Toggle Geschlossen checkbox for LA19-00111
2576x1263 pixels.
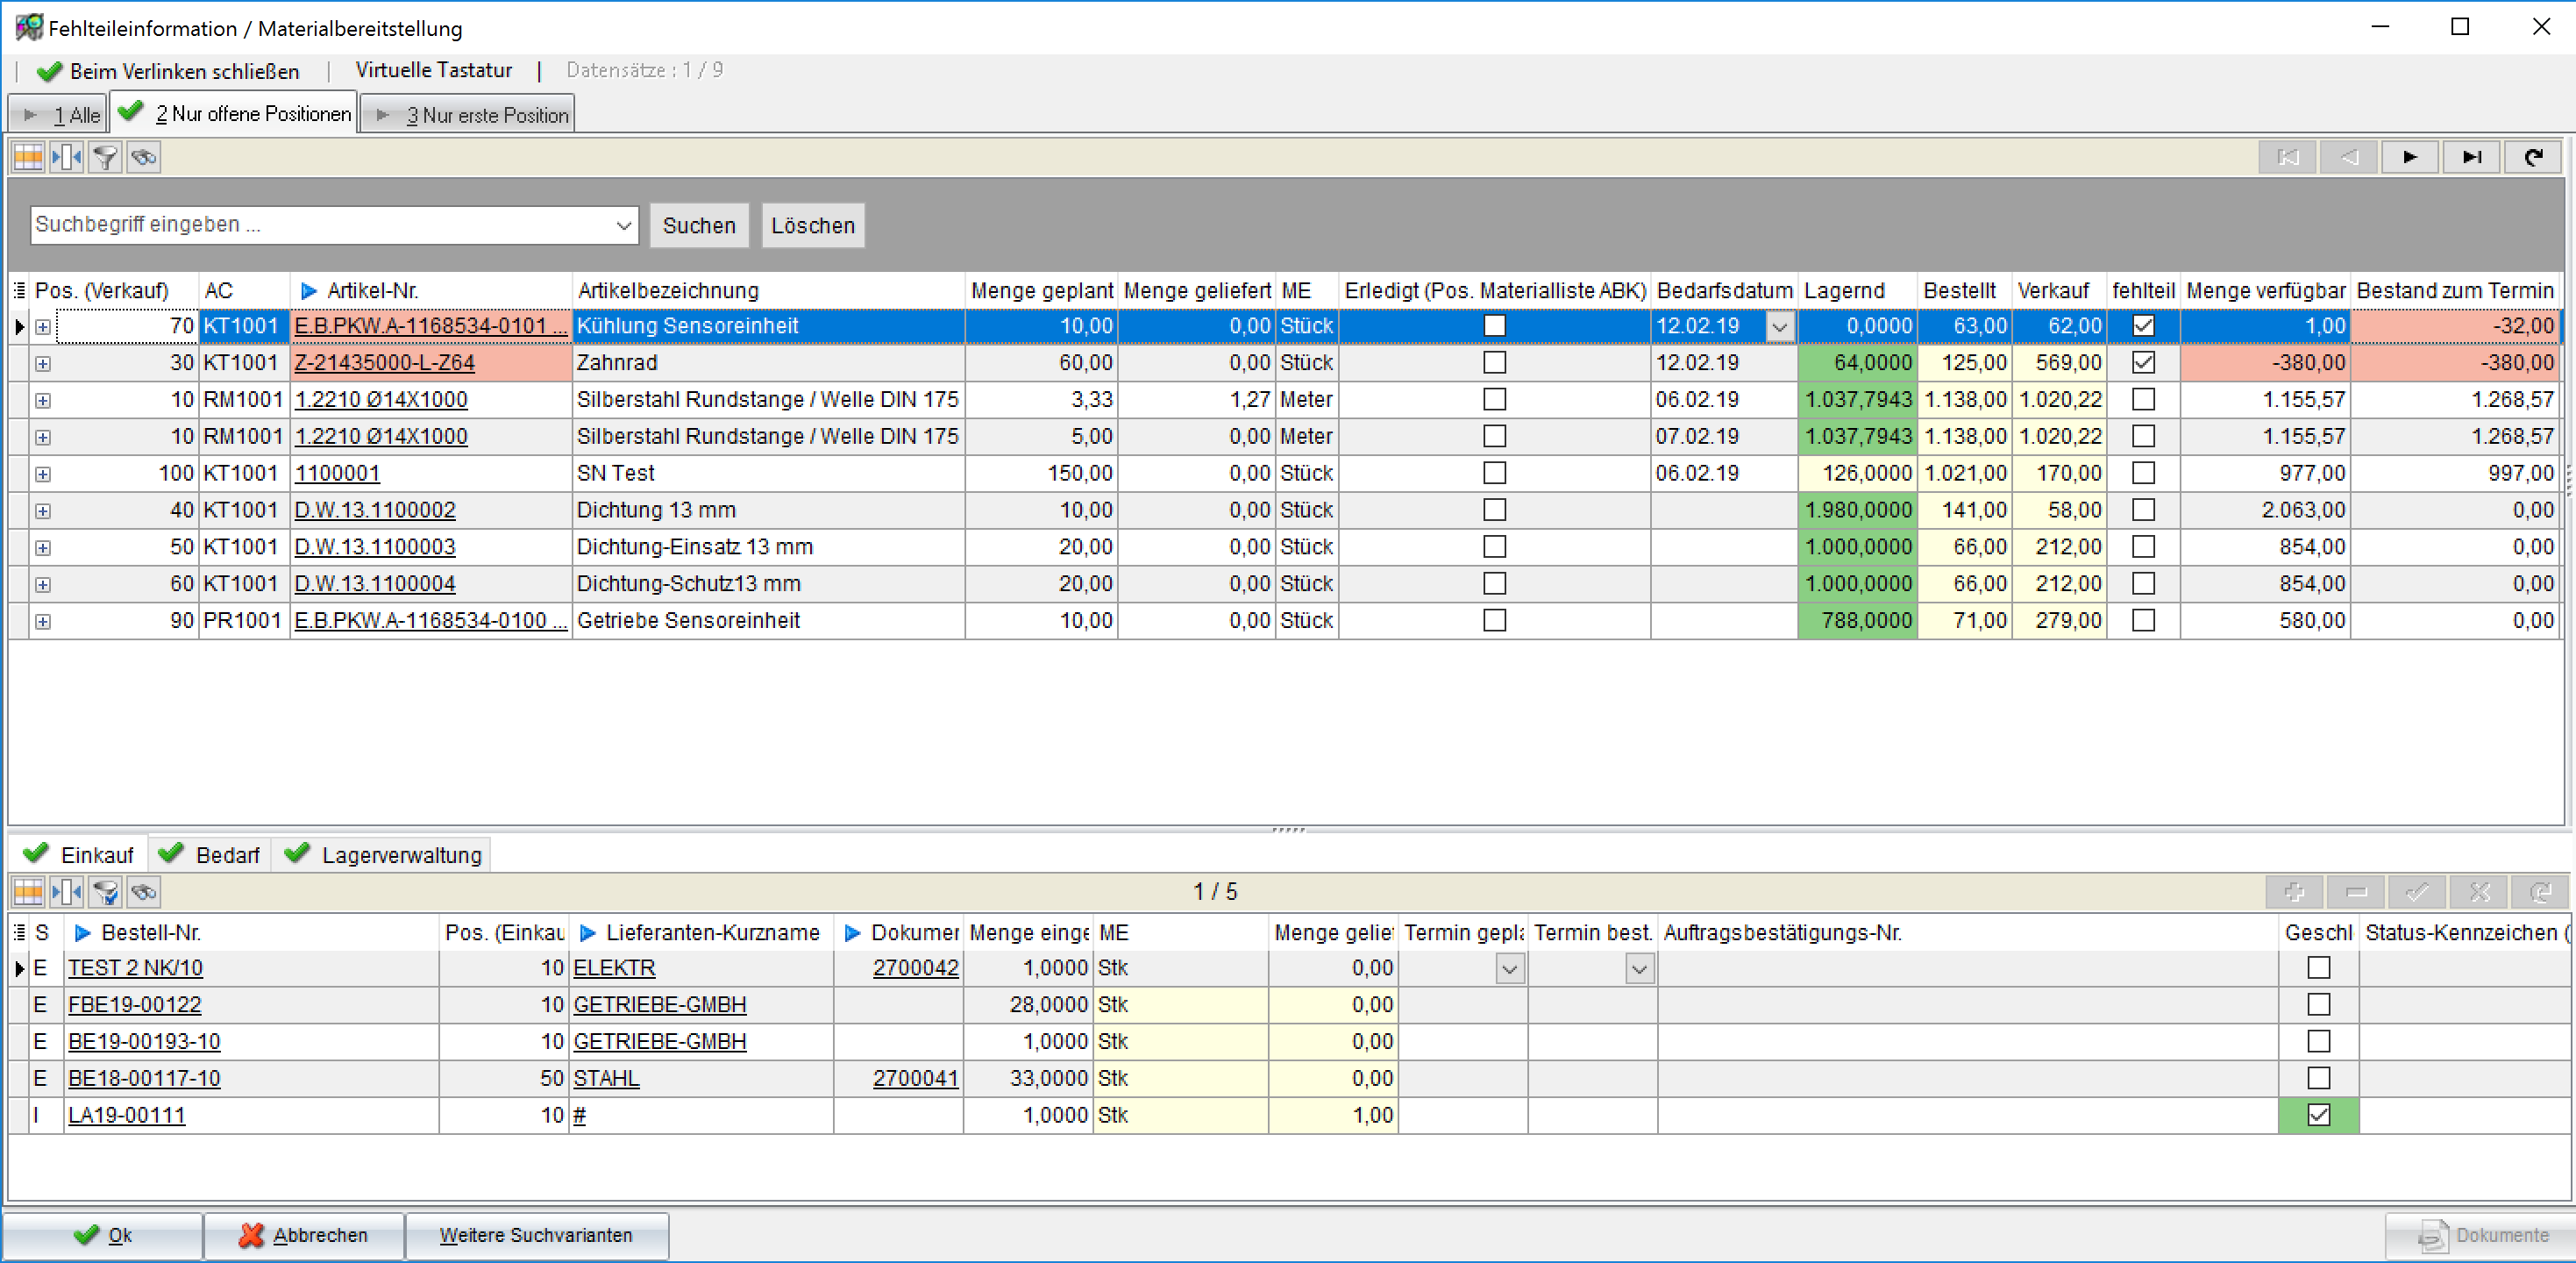pos(2318,1115)
